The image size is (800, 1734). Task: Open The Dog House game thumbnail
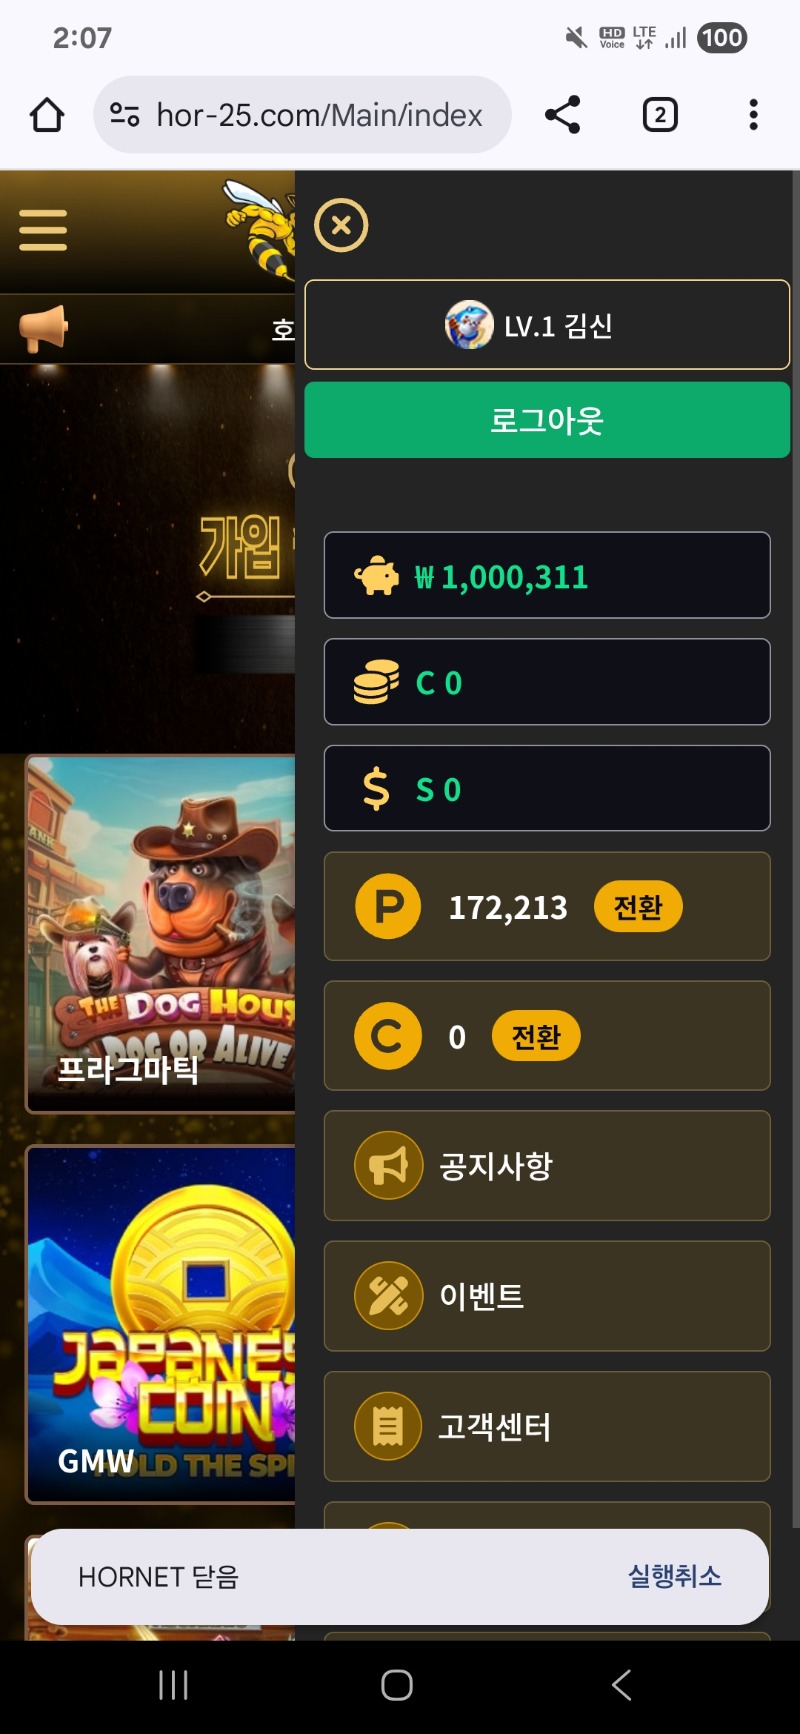pos(161,934)
